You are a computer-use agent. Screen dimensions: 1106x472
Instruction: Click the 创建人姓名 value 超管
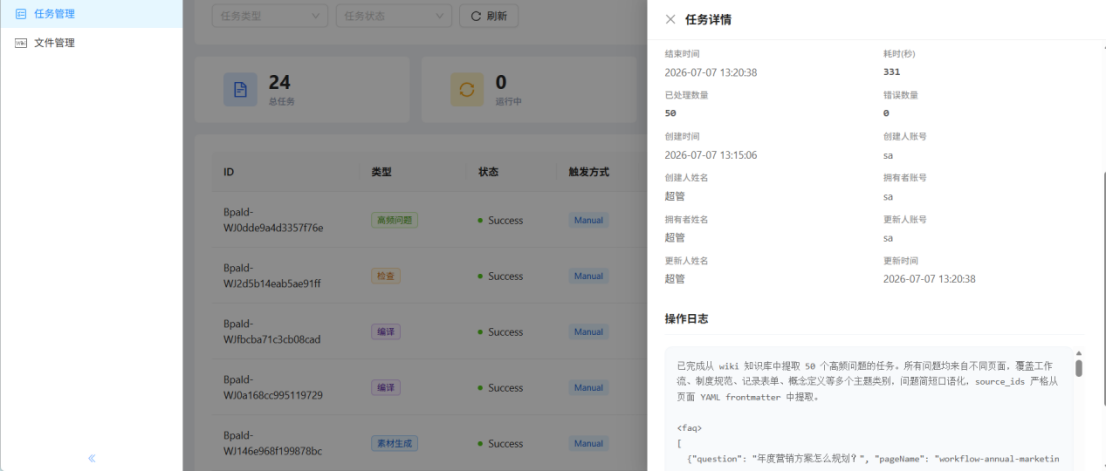tap(675, 196)
